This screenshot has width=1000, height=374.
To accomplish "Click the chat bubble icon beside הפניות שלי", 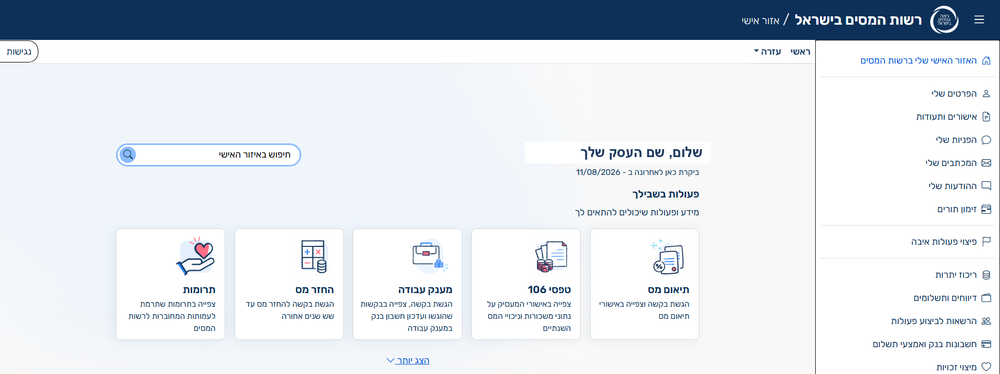I will pos(987,140).
